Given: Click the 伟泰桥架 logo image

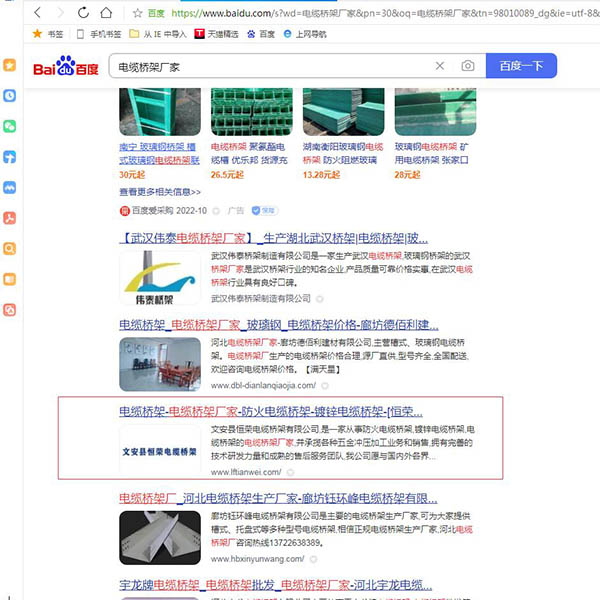Looking at the screenshot, I should [x=160, y=278].
